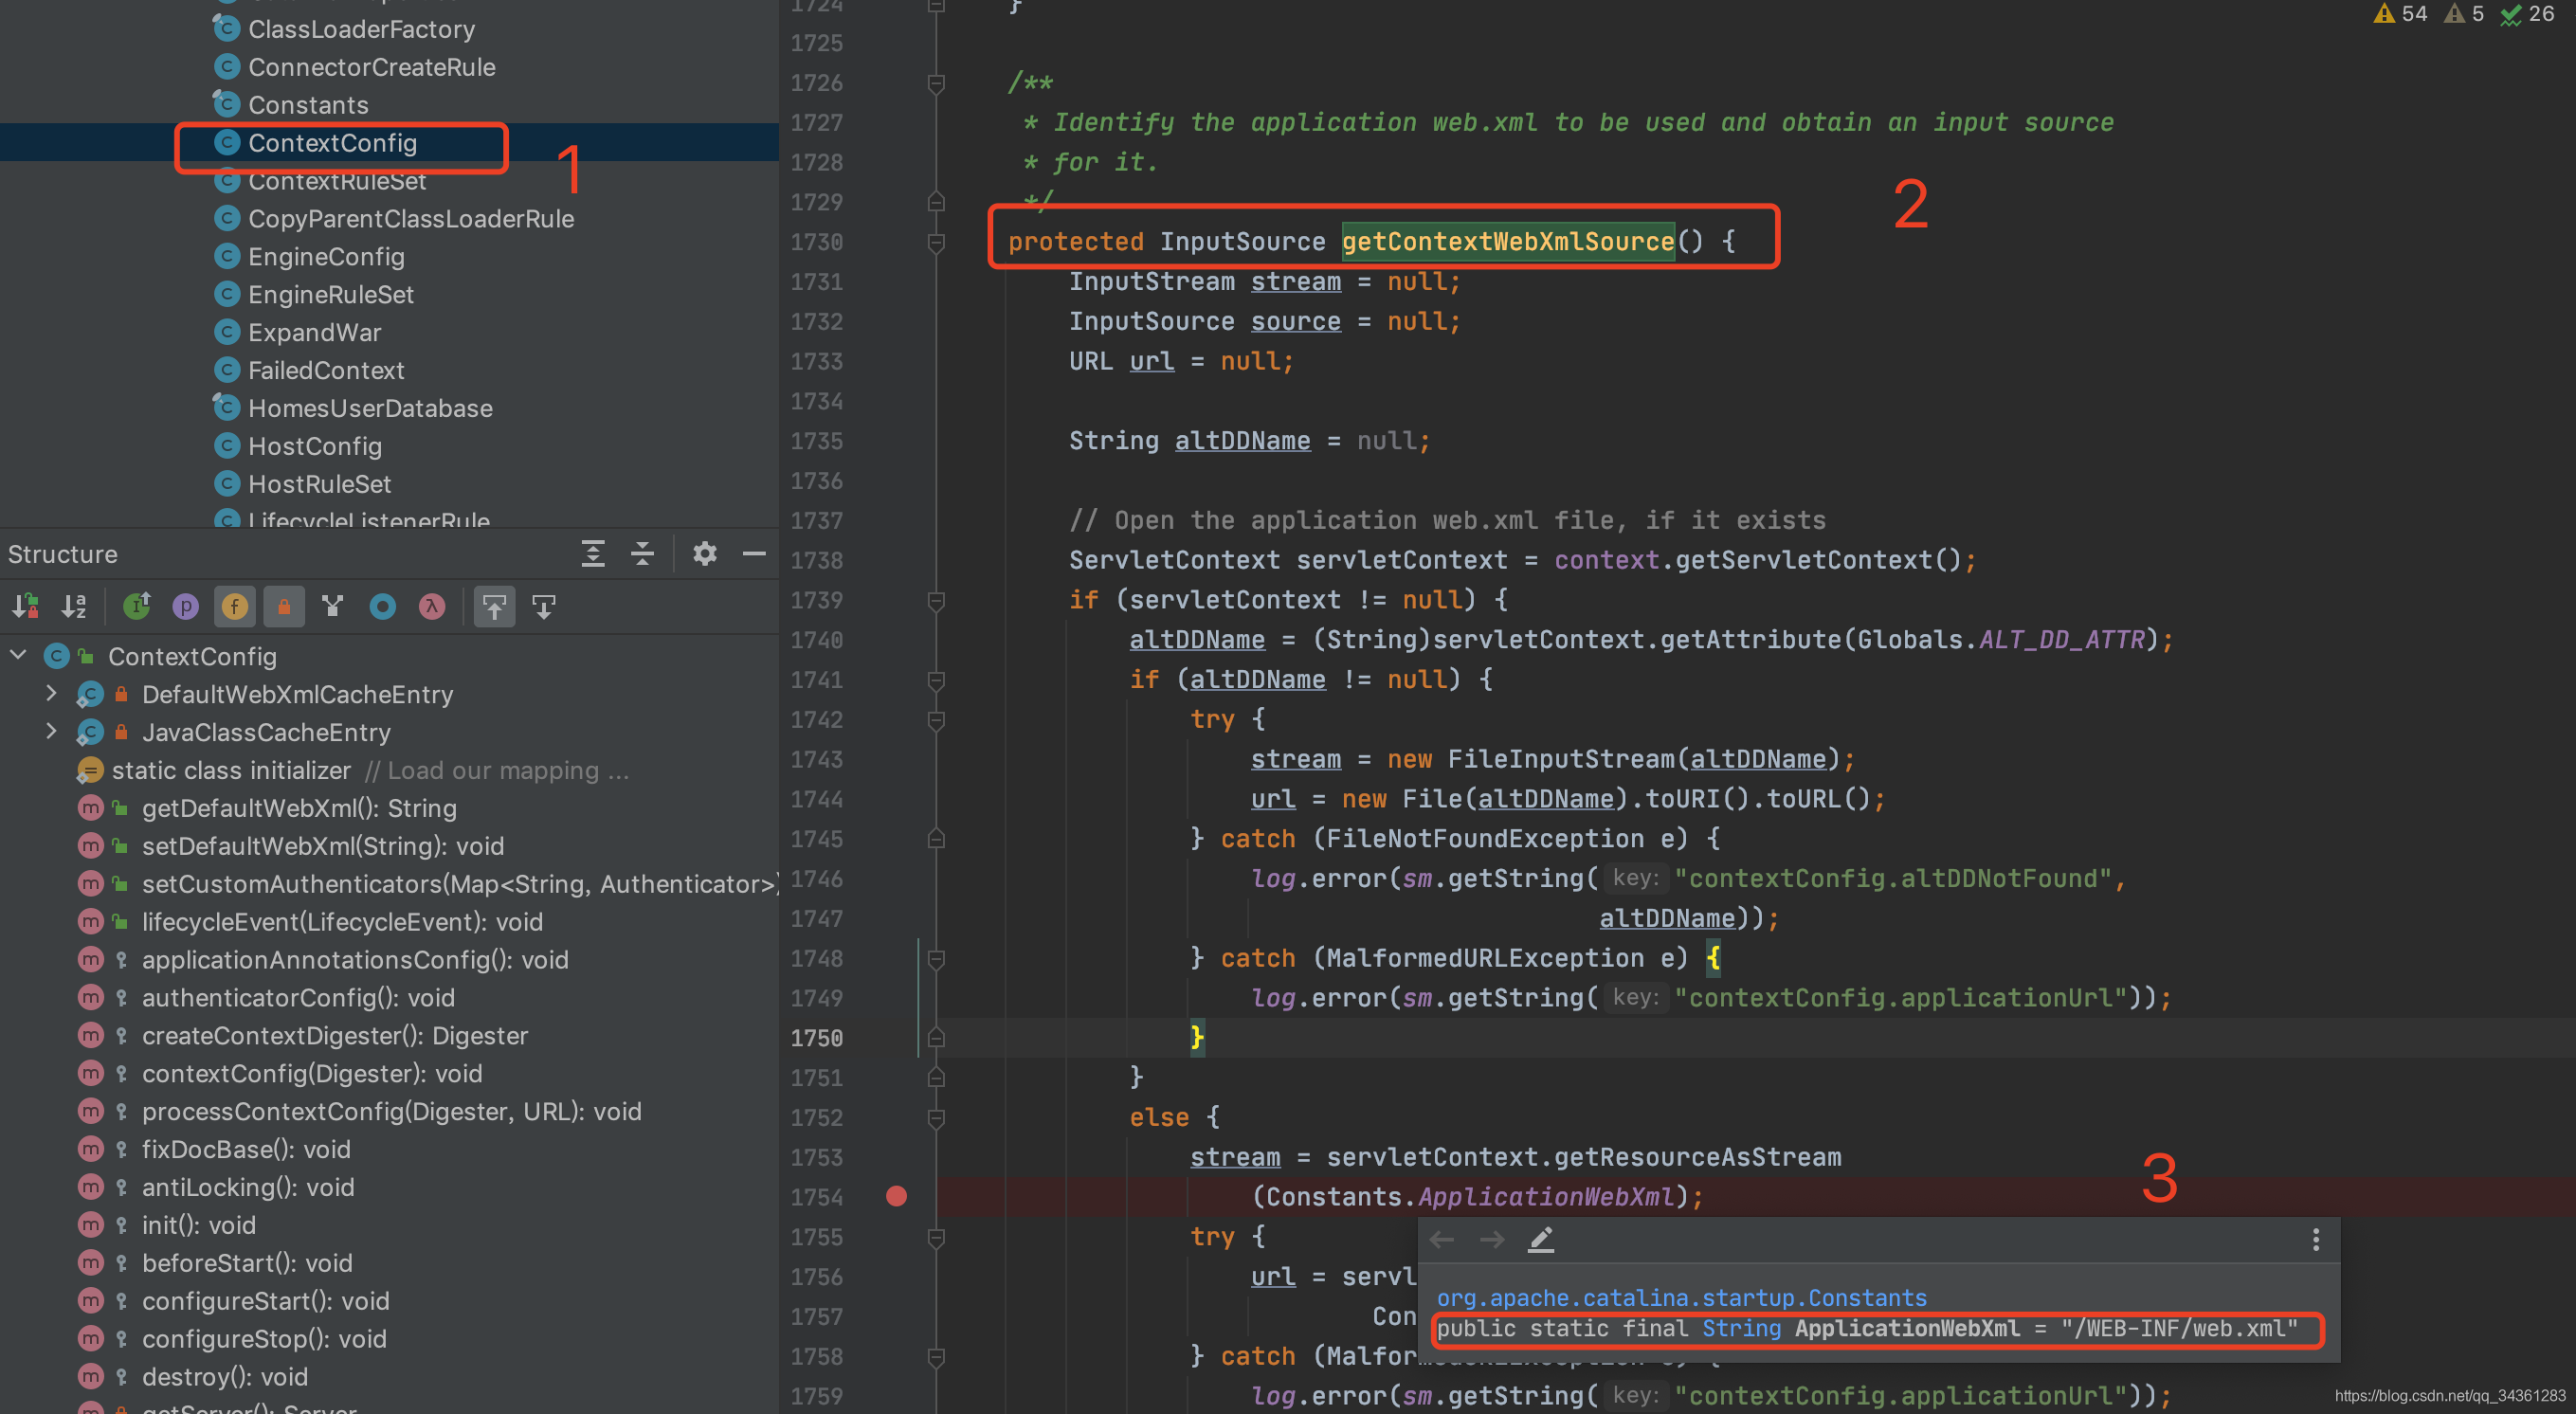
Task: Open EngineRuleSet class
Action: click(x=331, y=295)
